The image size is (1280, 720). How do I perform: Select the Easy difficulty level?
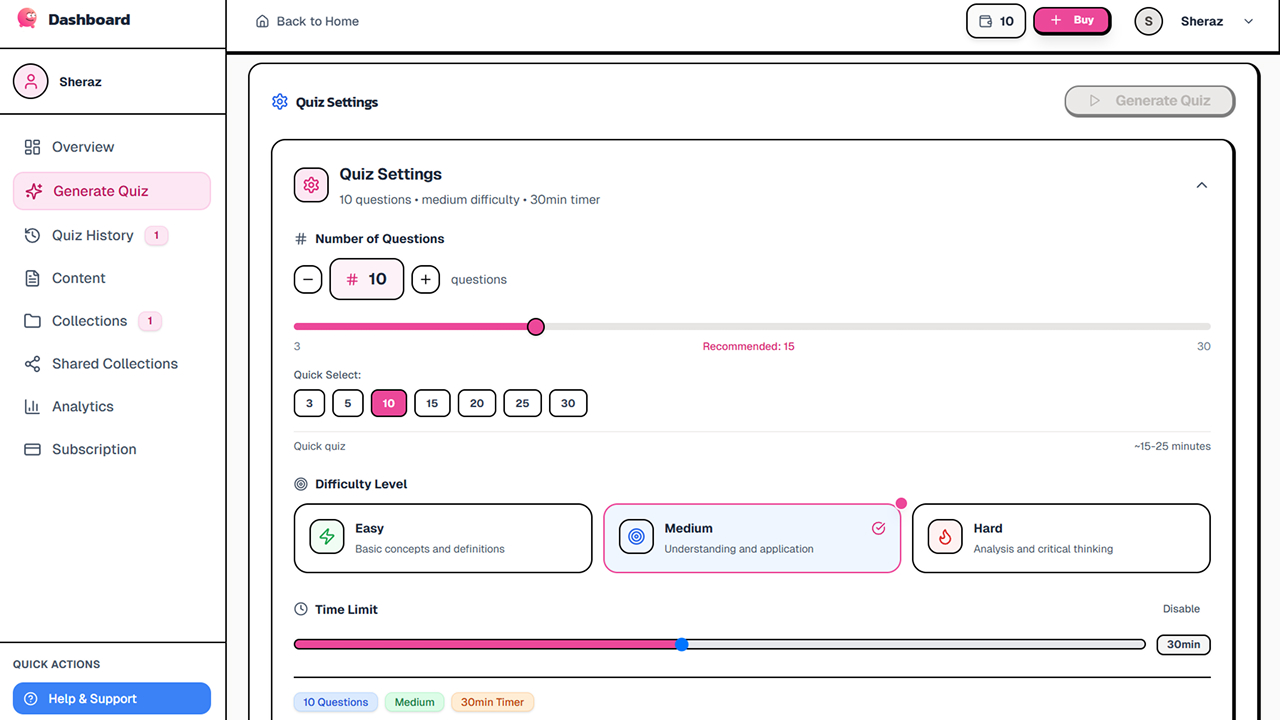click(442, 538)
